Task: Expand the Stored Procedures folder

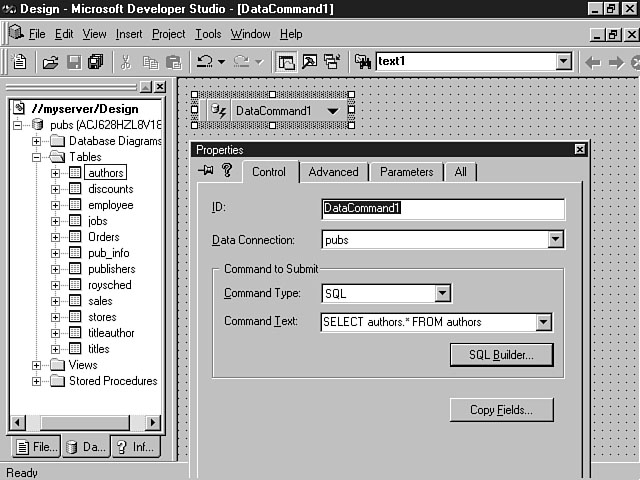Action: (37, 381)
